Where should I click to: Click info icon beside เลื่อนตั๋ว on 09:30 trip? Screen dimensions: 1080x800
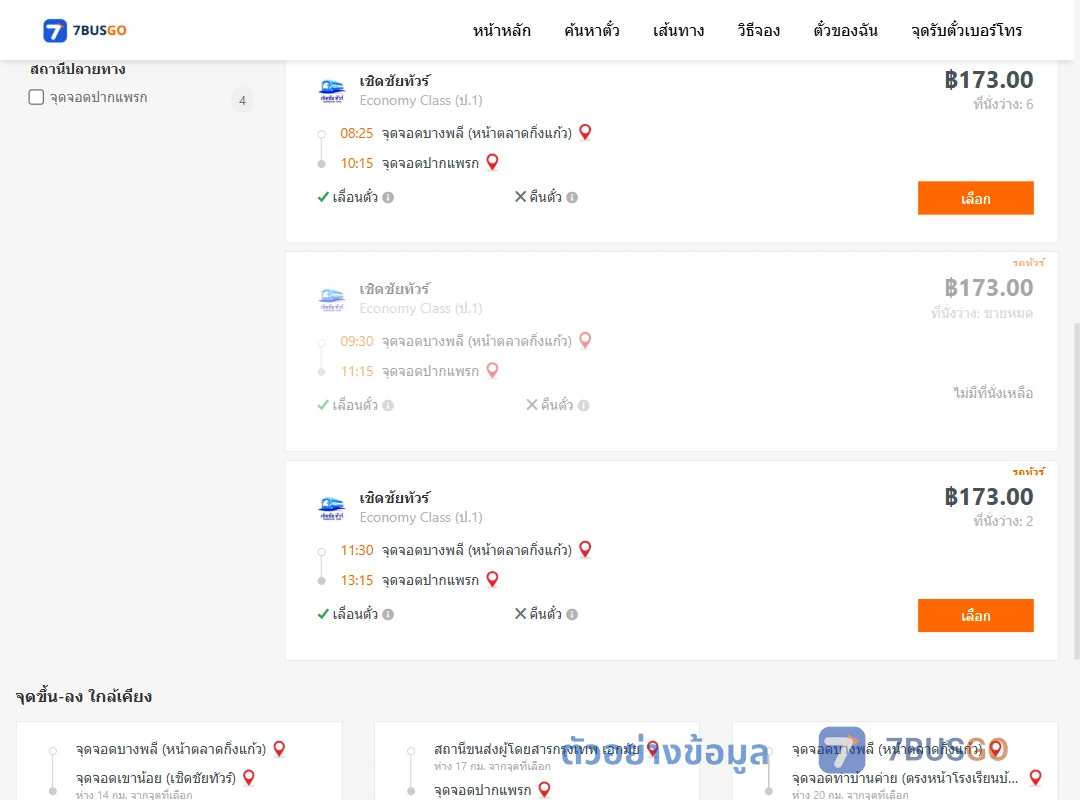(x=388, y=406)
